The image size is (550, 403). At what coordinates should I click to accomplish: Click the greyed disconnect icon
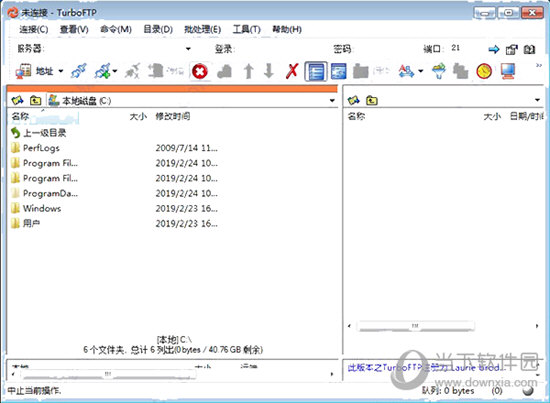pos(133,71)
